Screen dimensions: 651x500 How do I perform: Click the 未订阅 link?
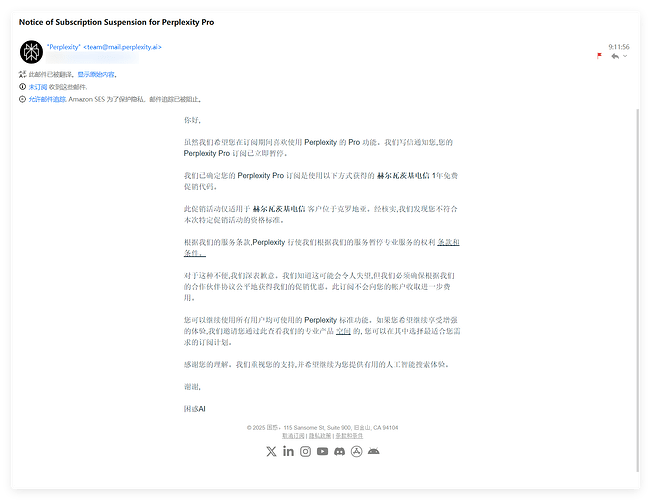(x=38, y=87)
